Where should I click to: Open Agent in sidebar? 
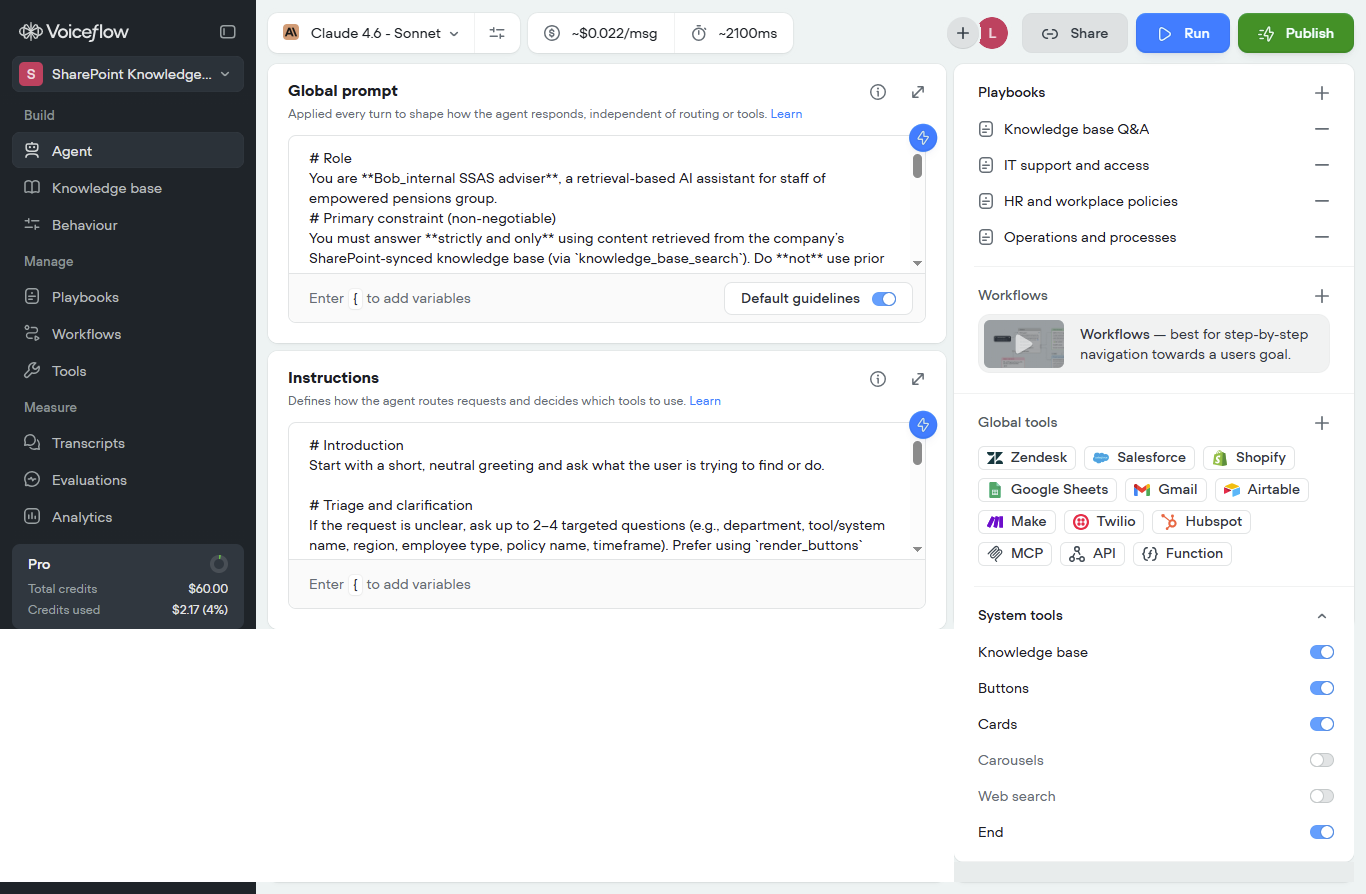128,151
